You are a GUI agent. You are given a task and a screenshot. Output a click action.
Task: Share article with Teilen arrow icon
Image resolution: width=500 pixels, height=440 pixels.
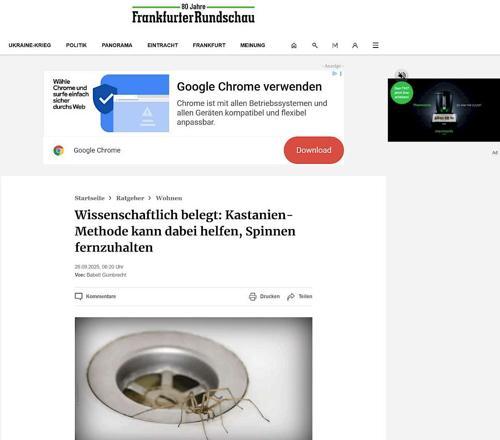pyautogui.click(x=291, y=296)
